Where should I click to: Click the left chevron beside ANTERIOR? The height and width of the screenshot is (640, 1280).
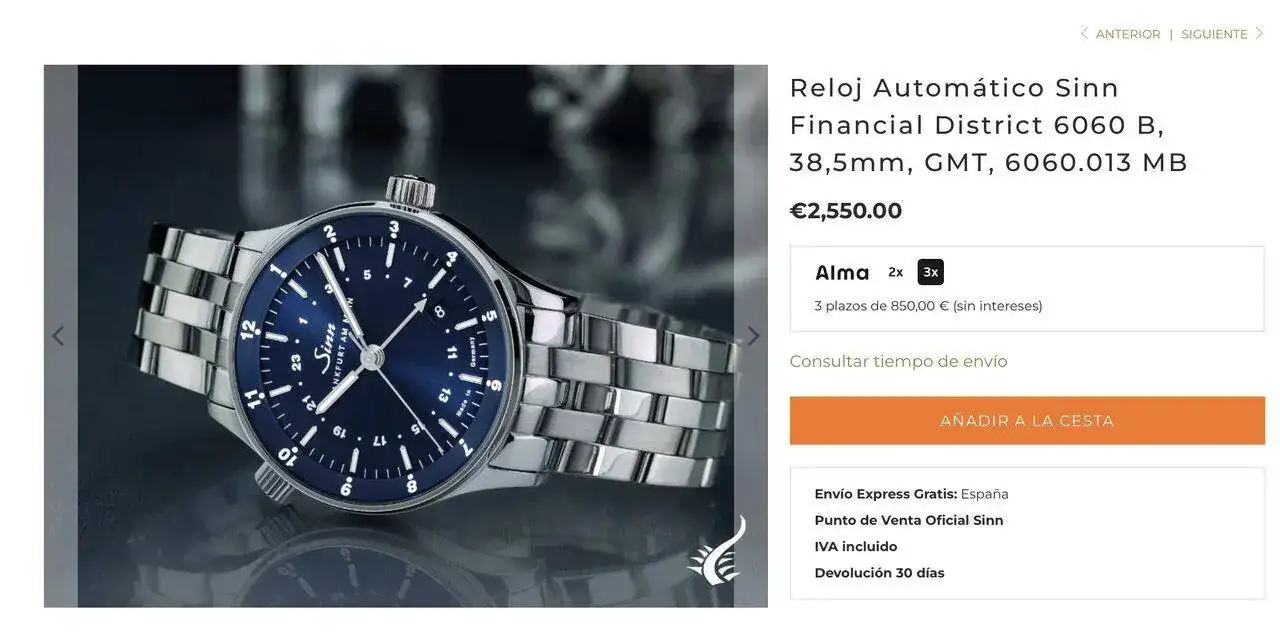tap(1084, 33)
